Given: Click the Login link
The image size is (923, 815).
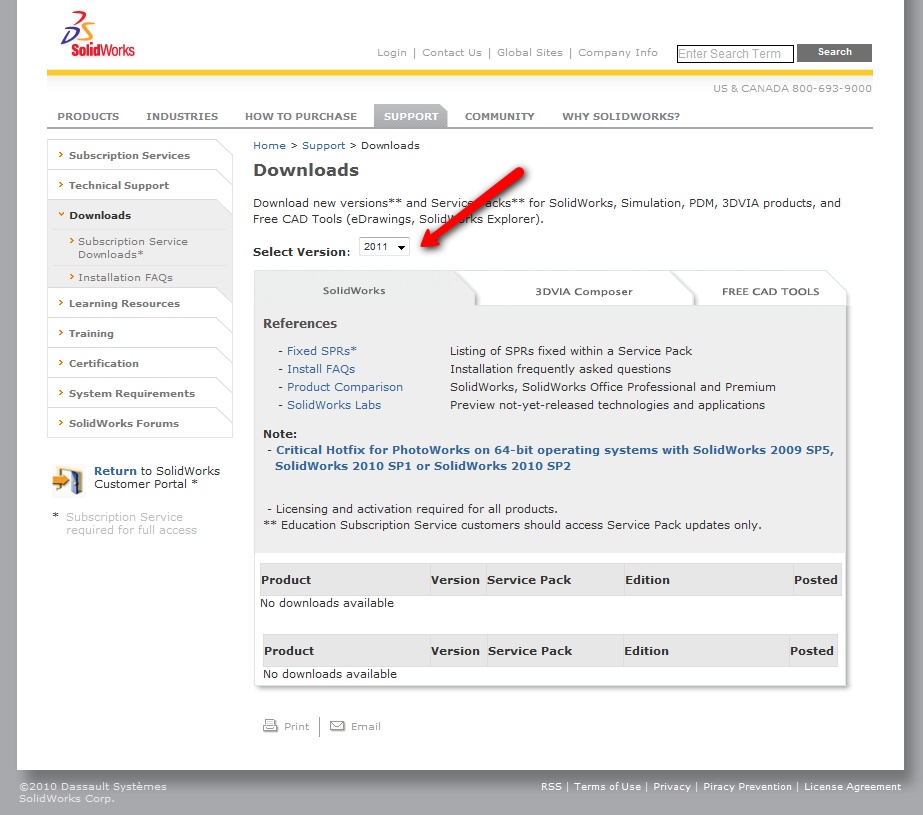Looking at the screenshot, I should [x=392, y=52].
